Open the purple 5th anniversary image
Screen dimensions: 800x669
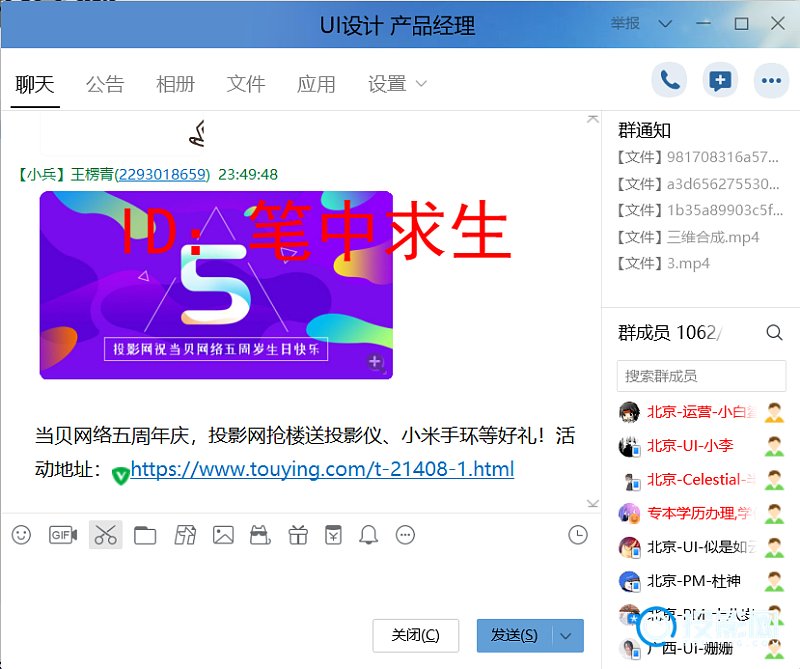click(216, 285)
